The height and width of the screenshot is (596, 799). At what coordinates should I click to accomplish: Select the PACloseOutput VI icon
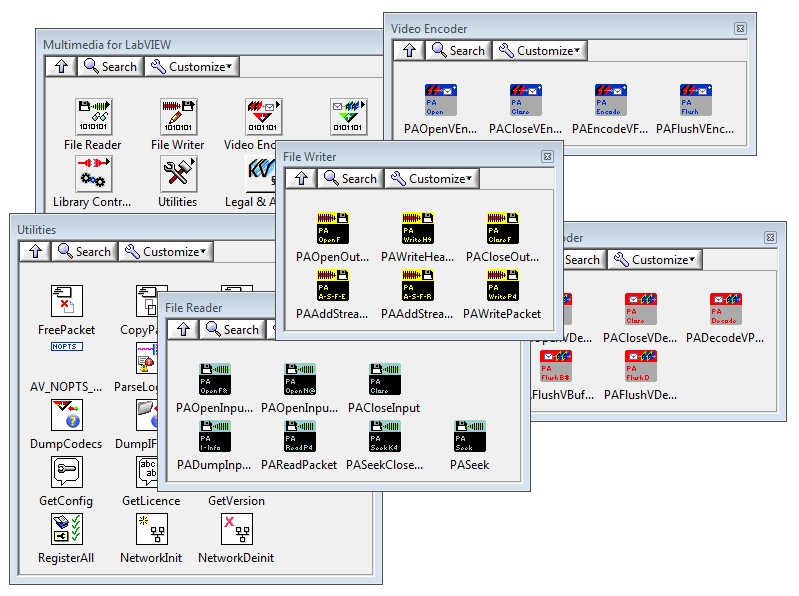[503, 228]
